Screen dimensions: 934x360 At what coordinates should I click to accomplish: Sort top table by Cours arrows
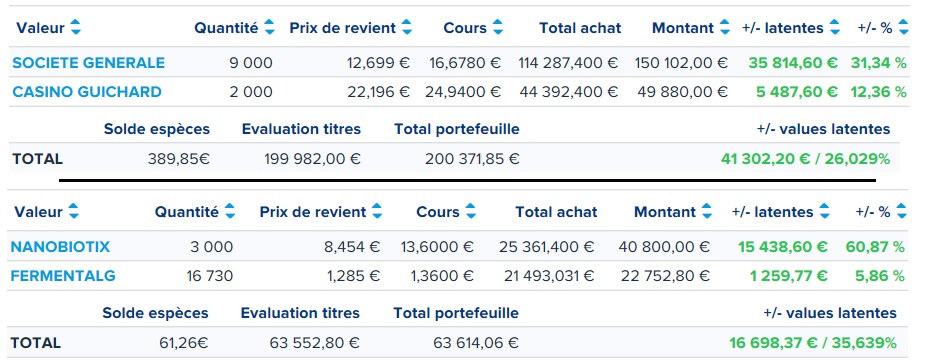pos(498,27)
